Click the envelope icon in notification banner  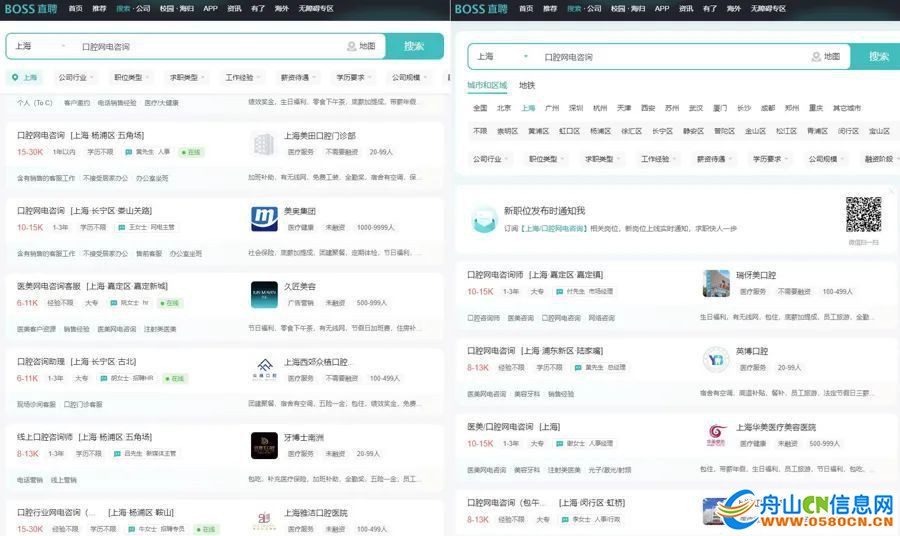485,218
